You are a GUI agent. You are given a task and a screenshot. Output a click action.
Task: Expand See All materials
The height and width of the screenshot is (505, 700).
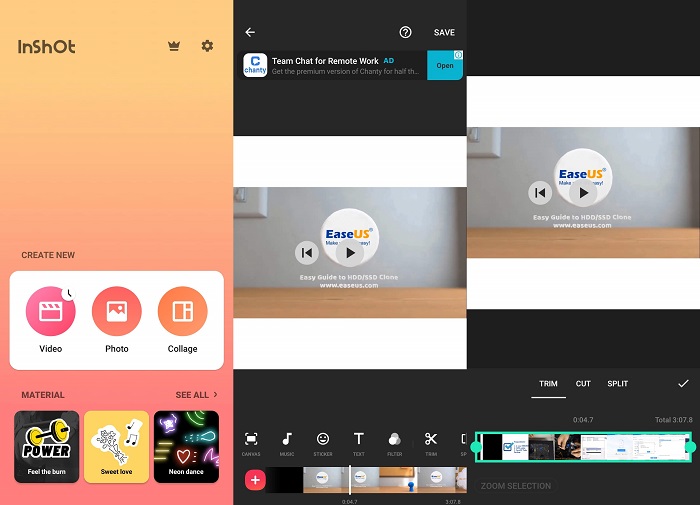click(x=196, y=395)
